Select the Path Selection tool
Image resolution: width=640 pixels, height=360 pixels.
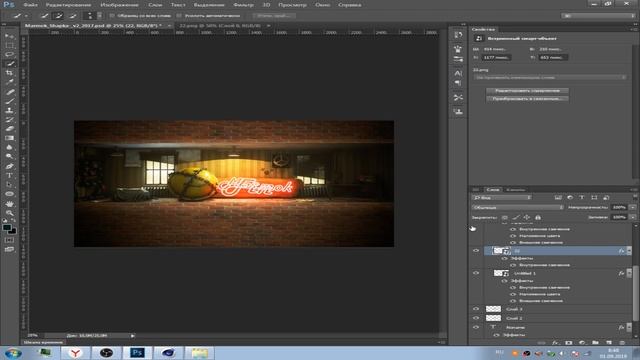pos(9,184)
